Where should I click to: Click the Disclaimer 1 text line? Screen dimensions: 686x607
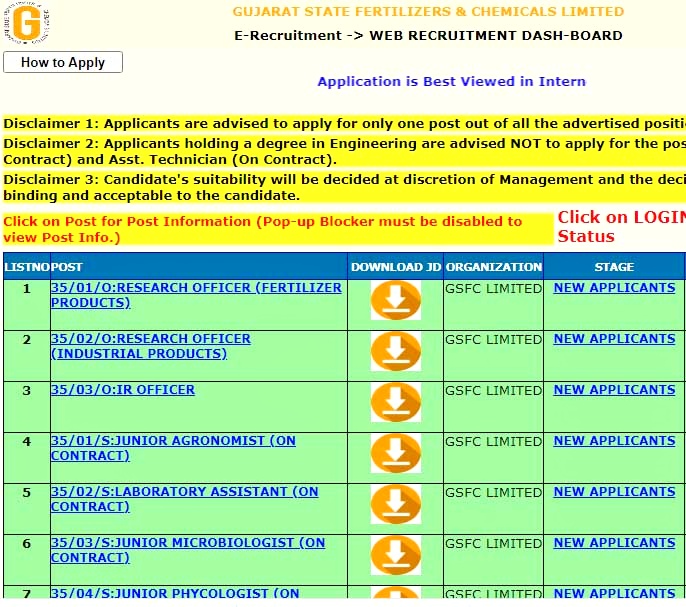(x=344, y=124)
